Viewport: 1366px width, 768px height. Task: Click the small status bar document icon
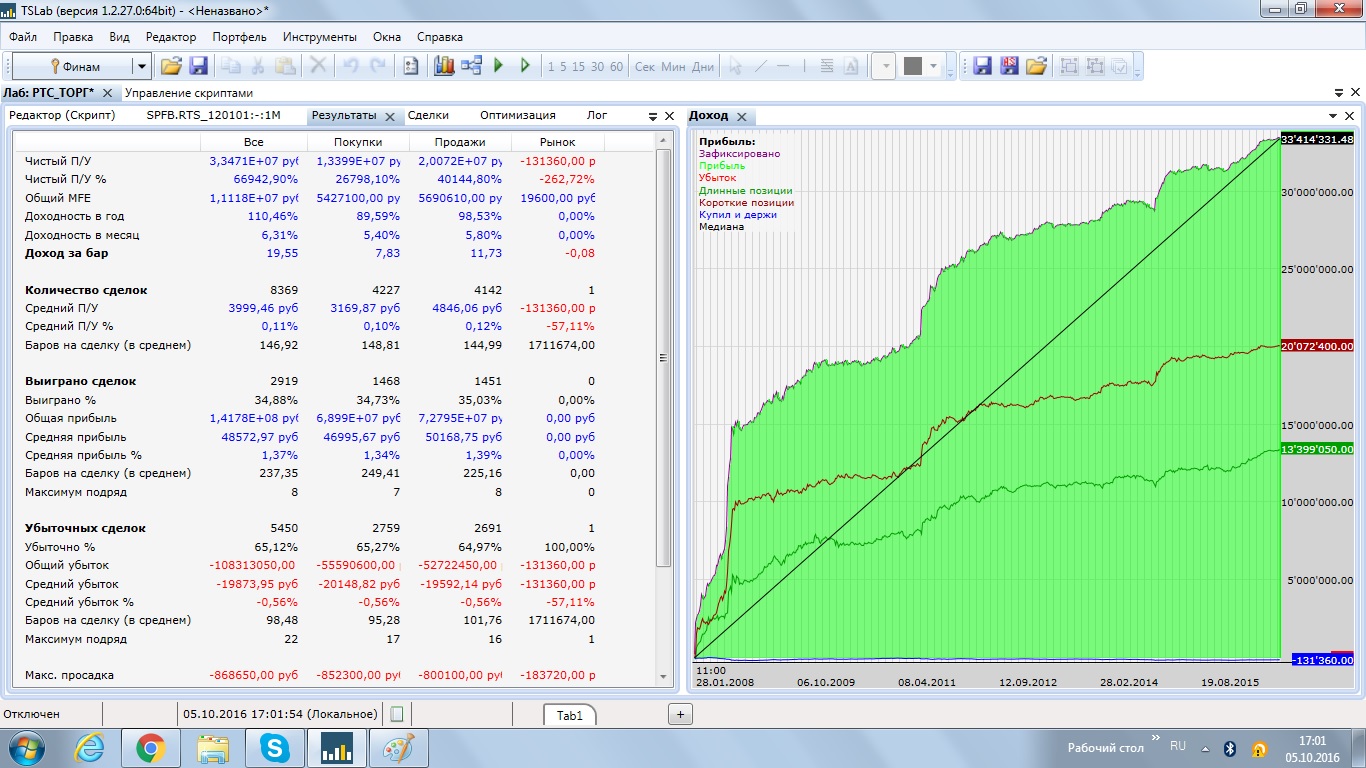click(x=397, y=714)
